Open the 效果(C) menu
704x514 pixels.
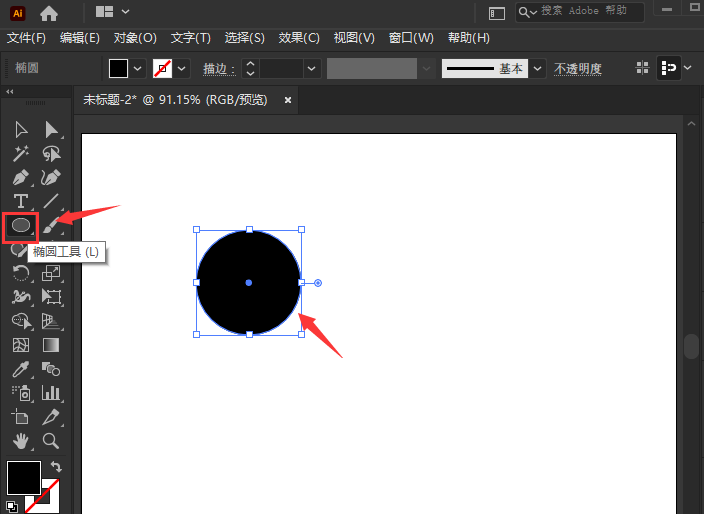click(299, 38)
